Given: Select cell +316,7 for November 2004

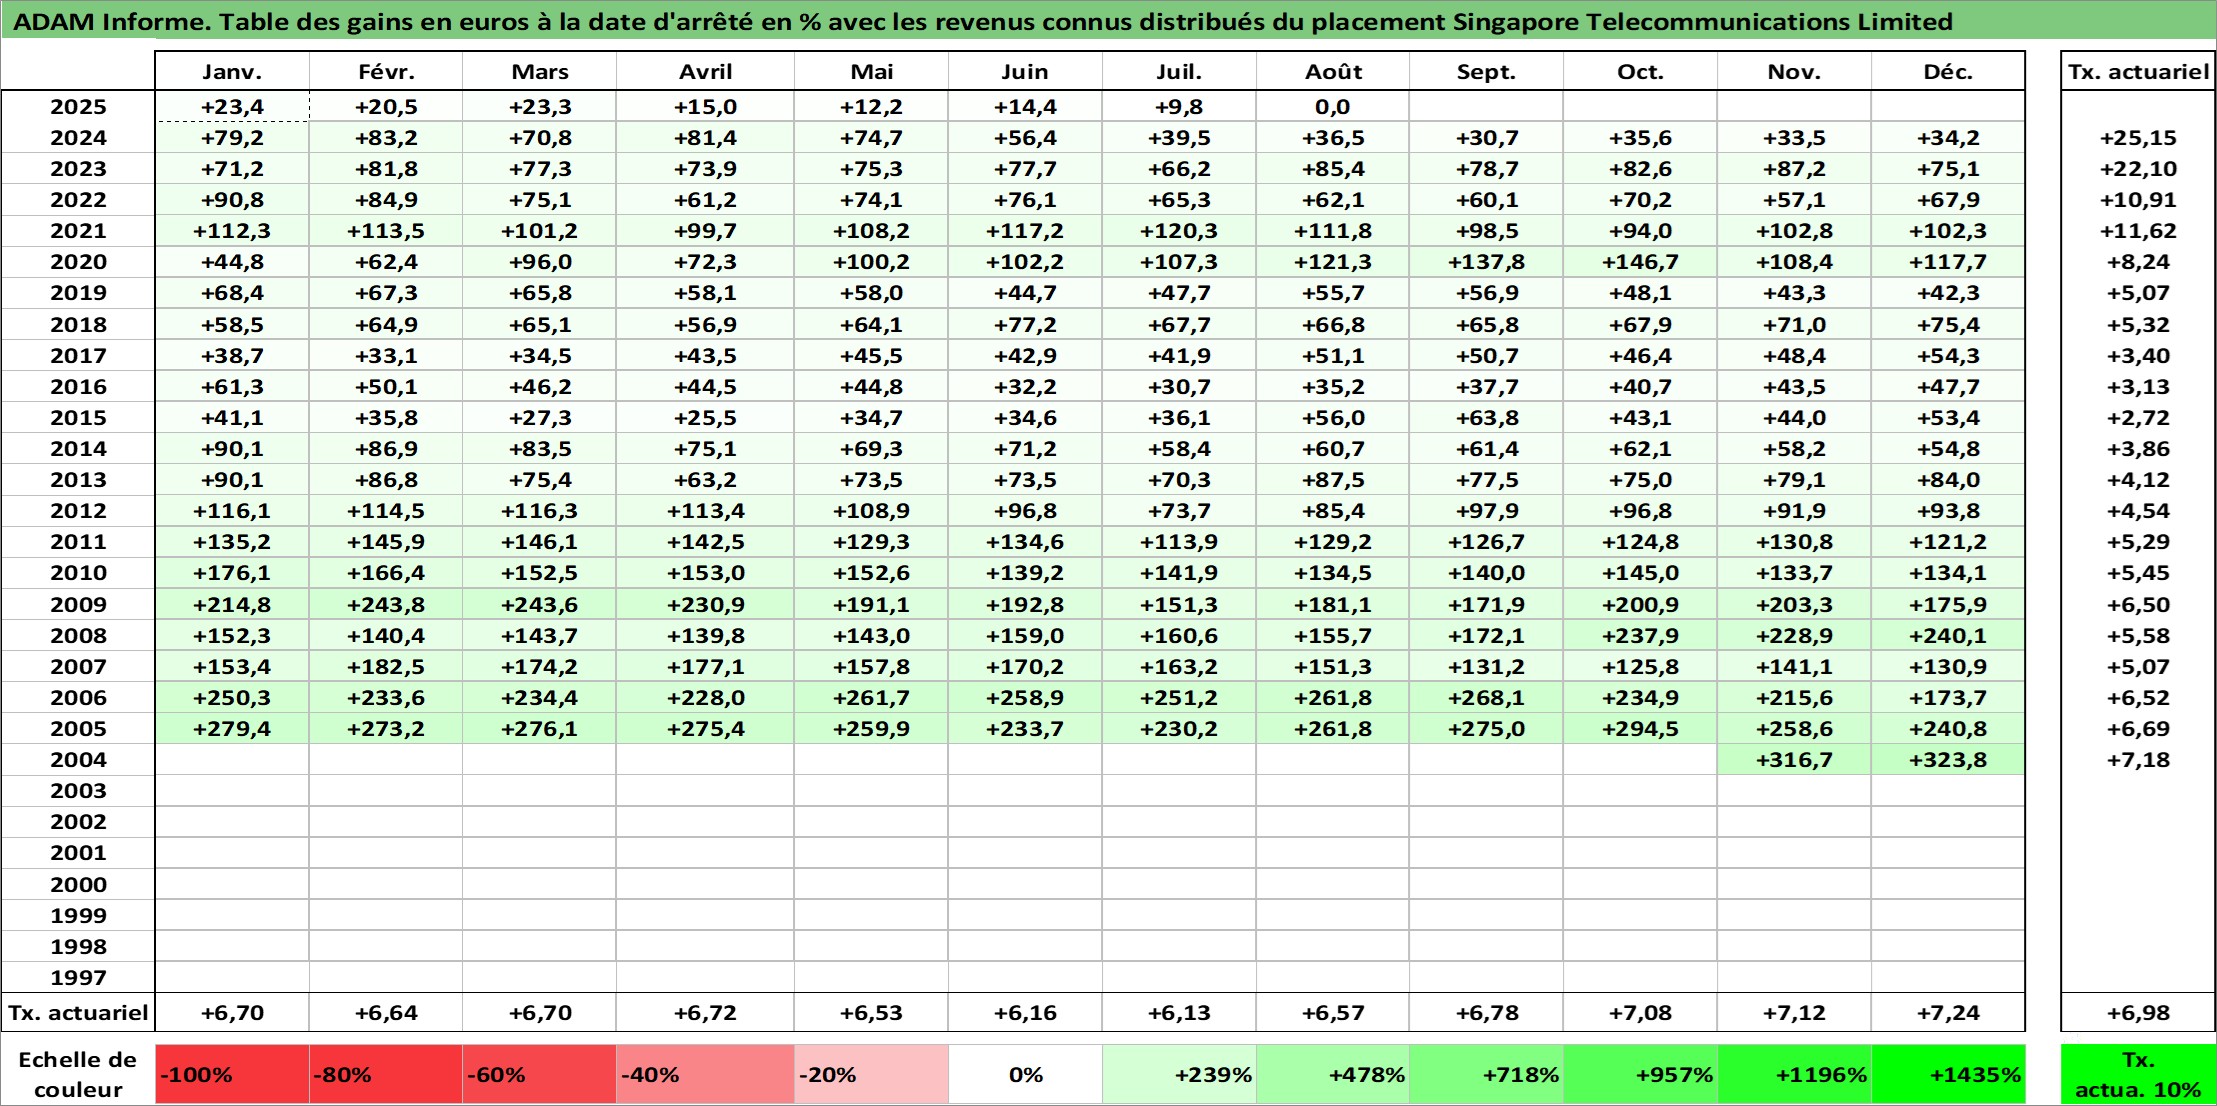Looking at the screenshot, I should coord(1794,760).
